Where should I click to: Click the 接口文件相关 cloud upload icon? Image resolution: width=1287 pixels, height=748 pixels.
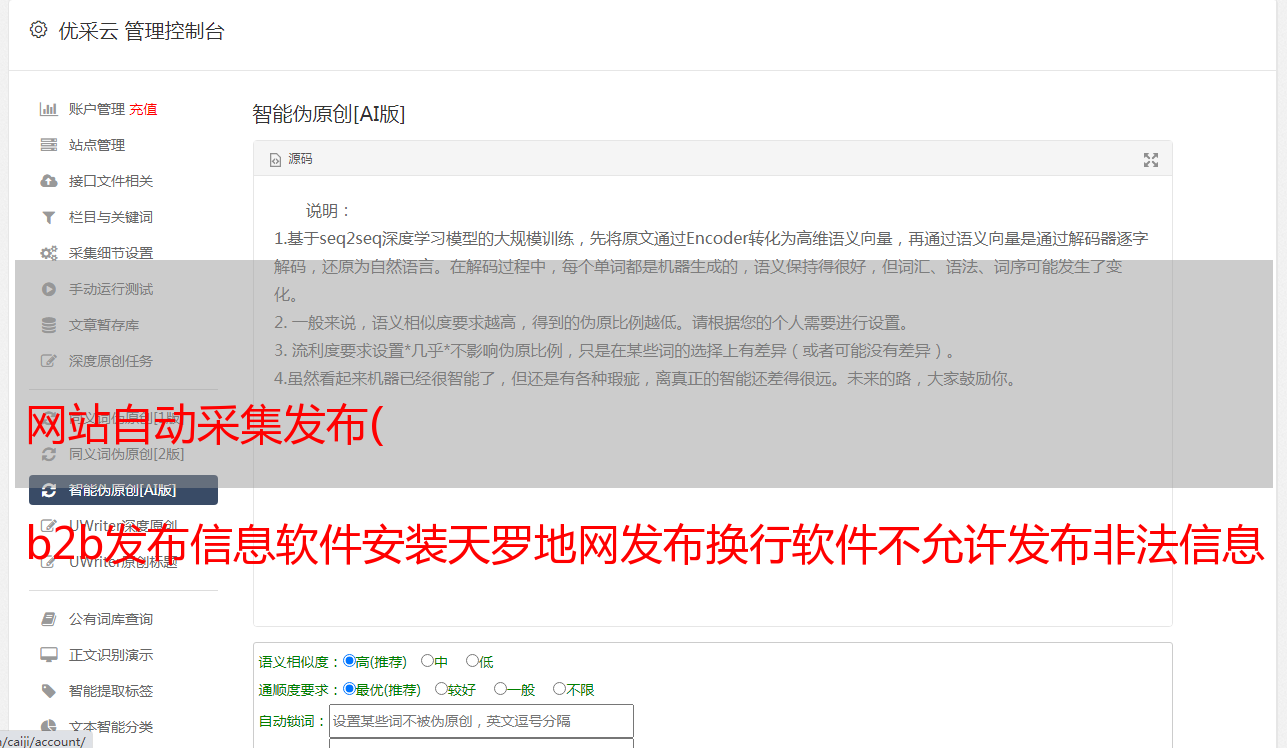[x=48, y=181]
